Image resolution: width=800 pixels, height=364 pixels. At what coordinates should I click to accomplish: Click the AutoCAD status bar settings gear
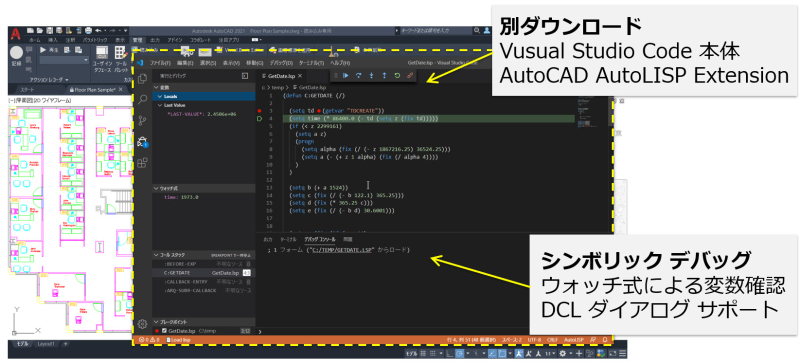(562, 353)
